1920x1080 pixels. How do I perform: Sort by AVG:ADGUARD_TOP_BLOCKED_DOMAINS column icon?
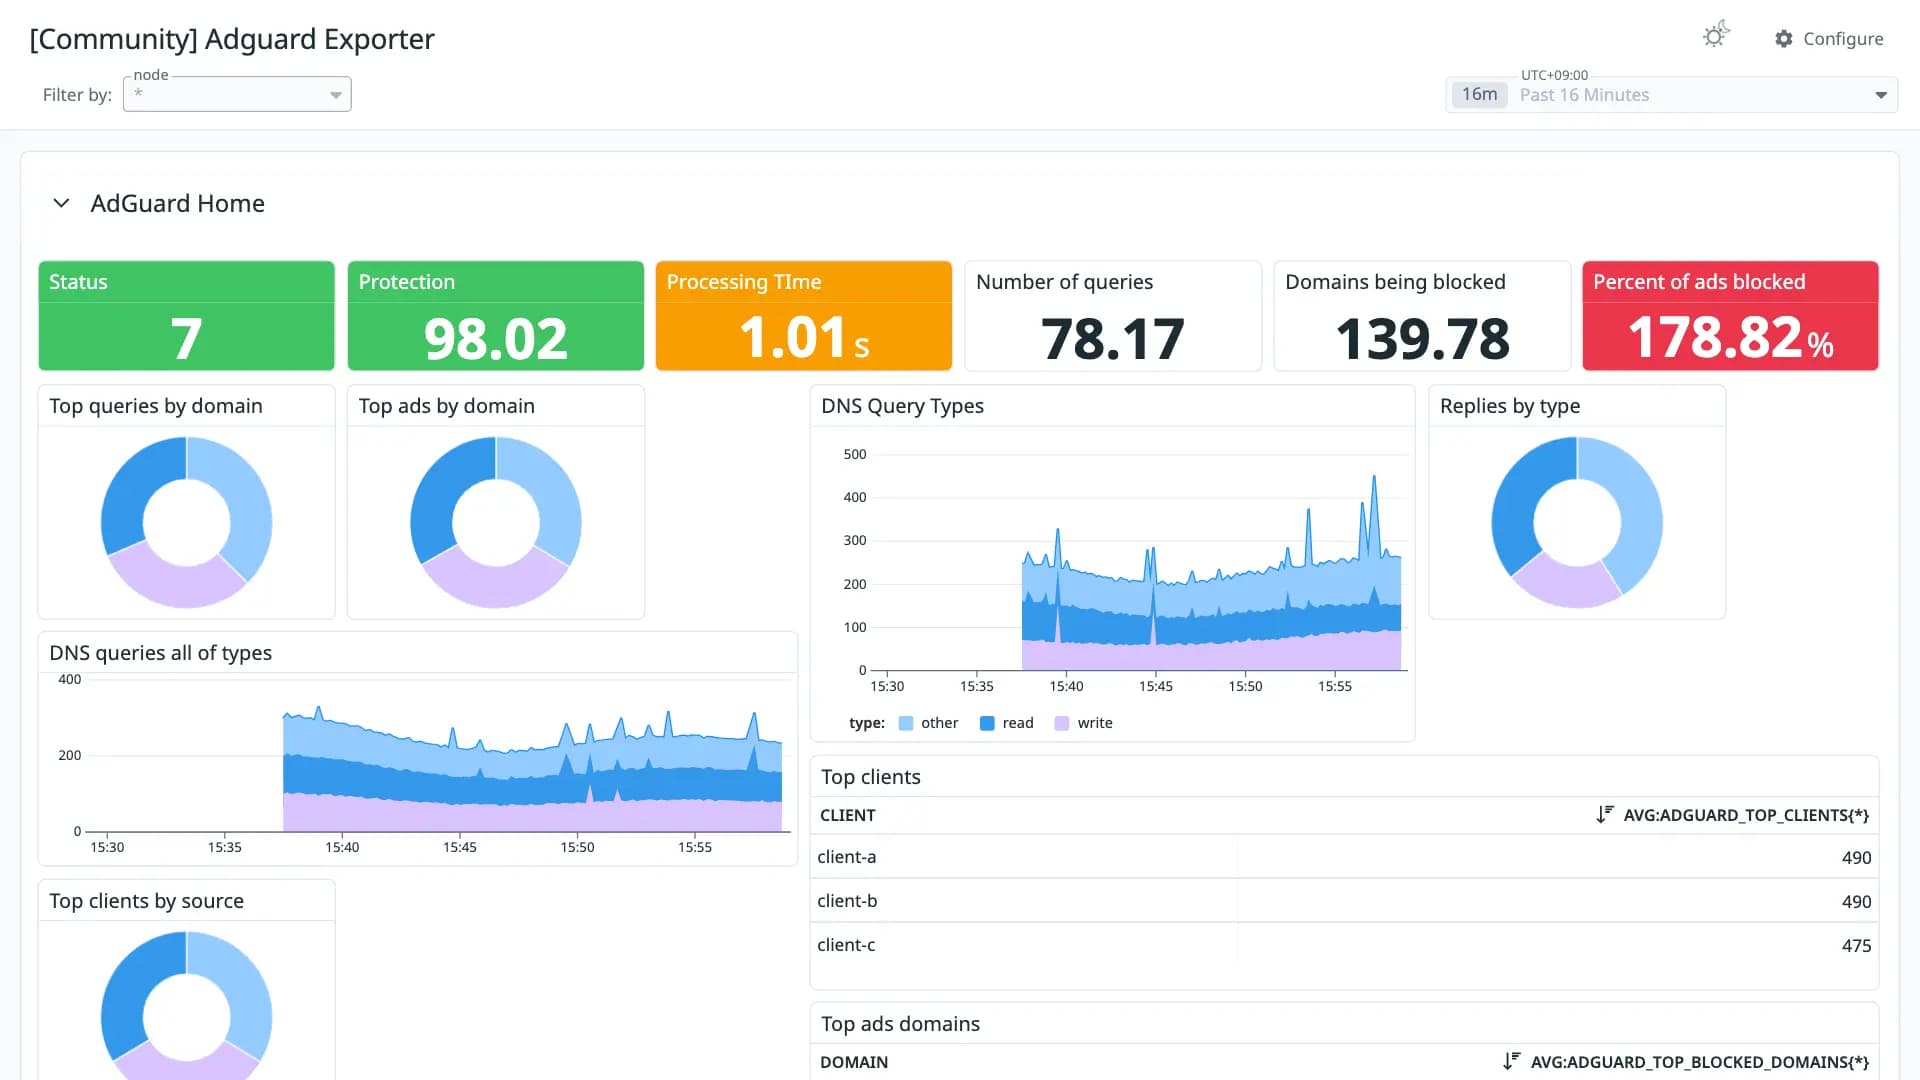1511,1062
